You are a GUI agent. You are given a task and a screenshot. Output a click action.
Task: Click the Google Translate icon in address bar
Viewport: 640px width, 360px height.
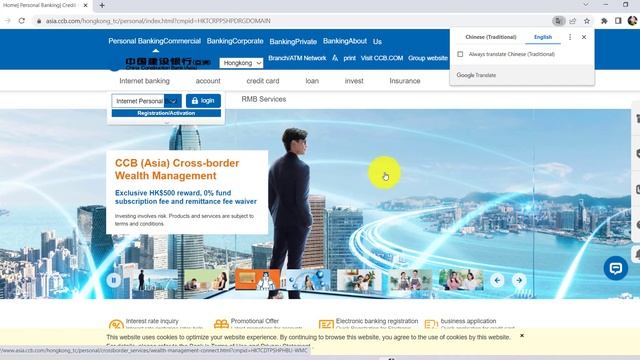click(558, 21)
